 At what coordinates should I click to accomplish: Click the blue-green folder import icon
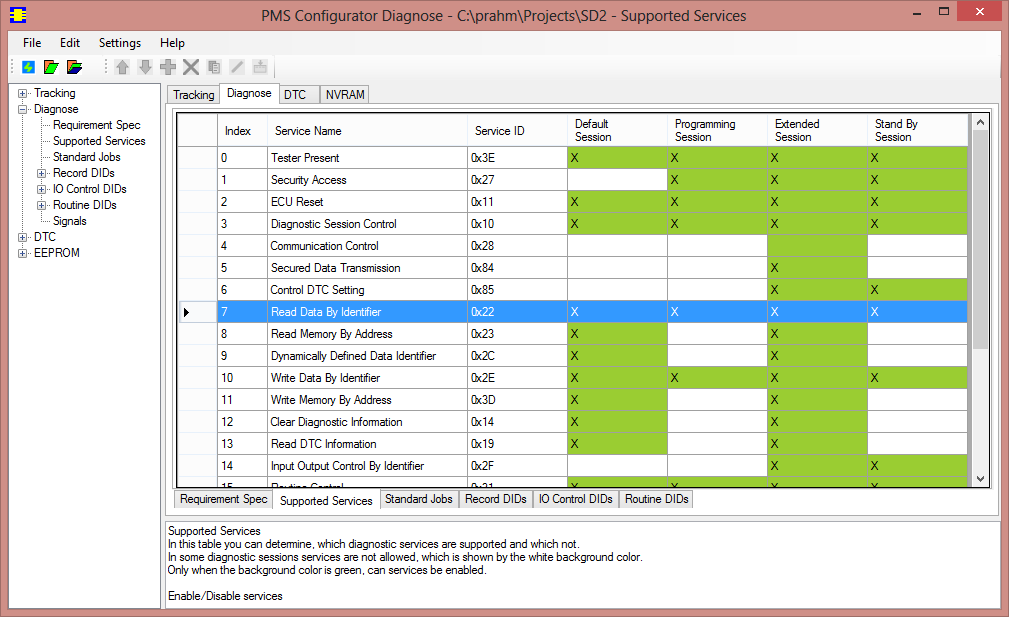(72, 67)
